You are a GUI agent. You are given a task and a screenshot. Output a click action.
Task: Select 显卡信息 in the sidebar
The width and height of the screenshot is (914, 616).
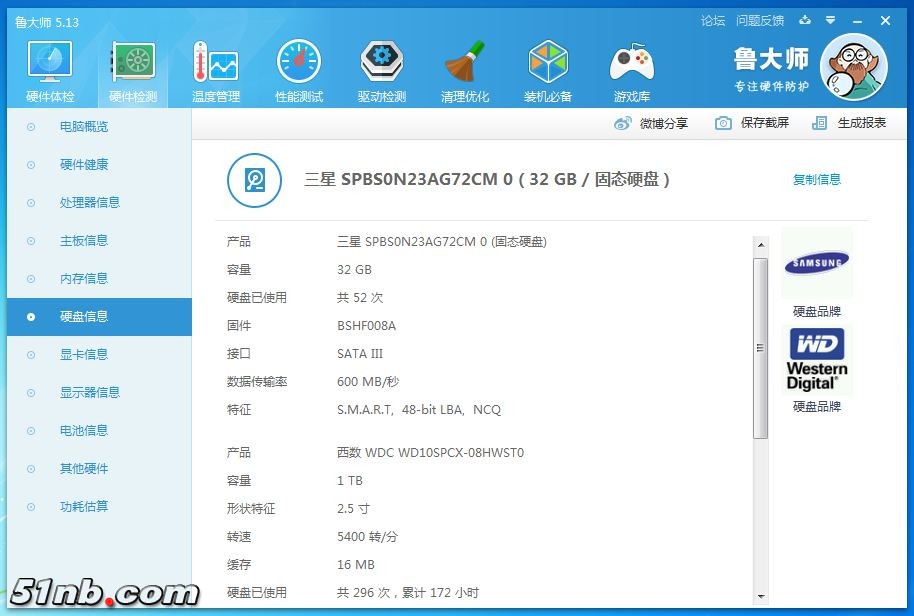coord(83,355)
